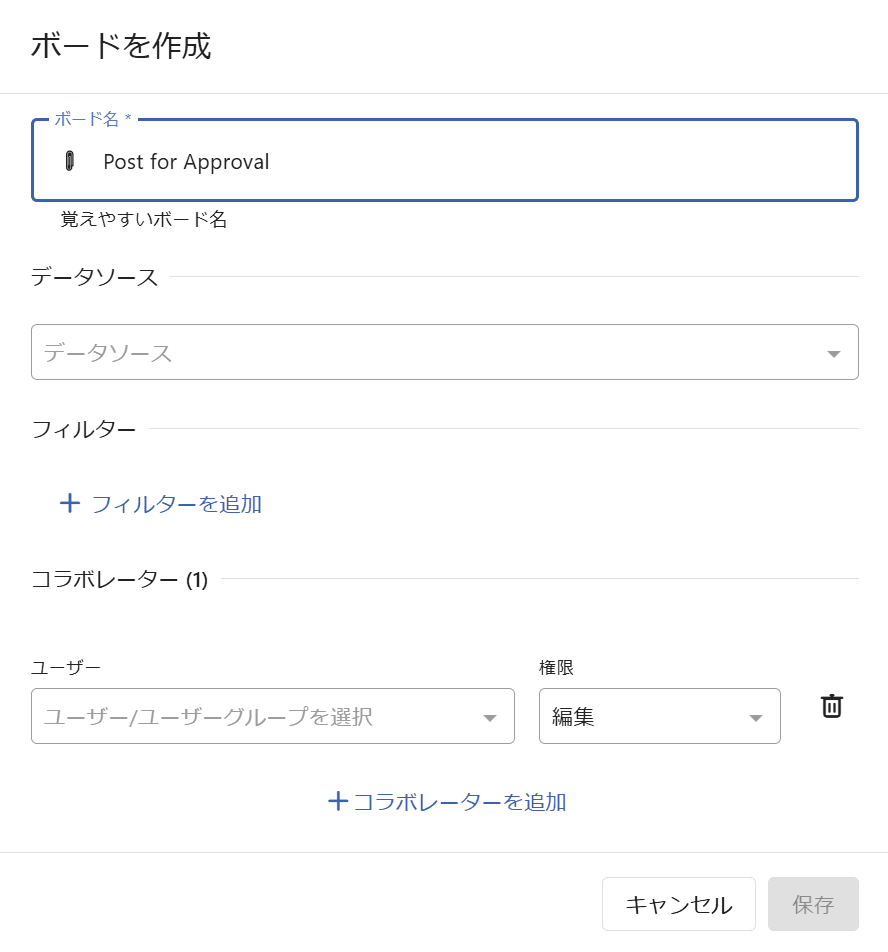Focus the ボード名 field containing Post for Approval
Image resolution: width=888 pixels, height=952 pixels.
[445, 160]
